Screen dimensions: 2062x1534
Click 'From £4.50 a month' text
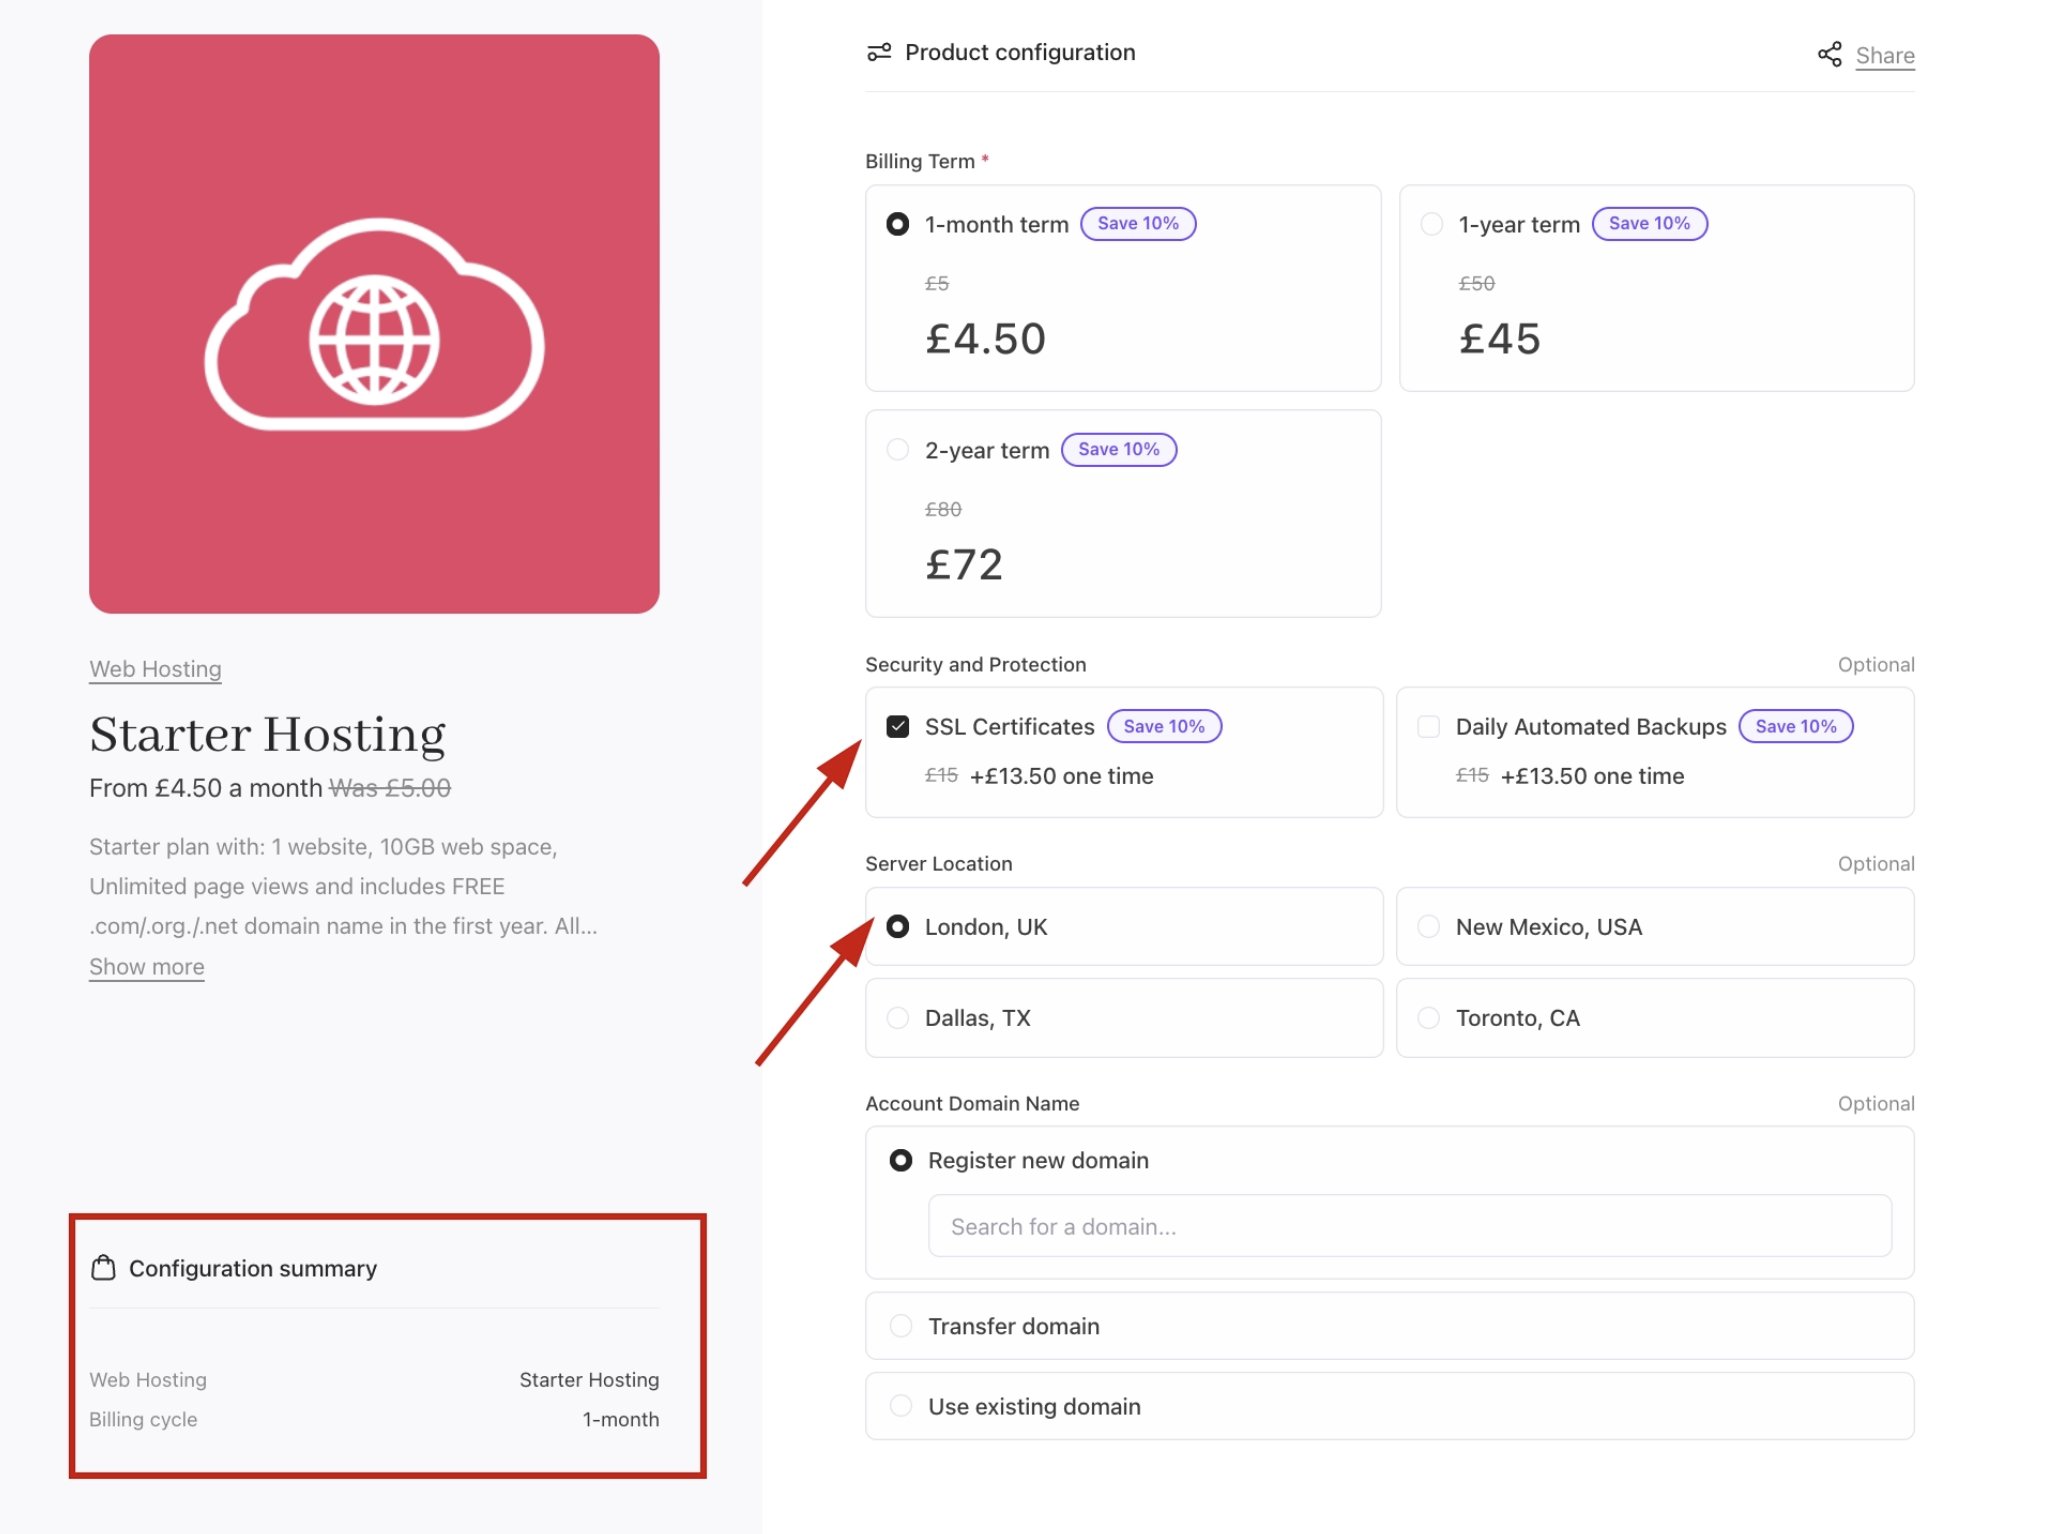coord(206,788)
